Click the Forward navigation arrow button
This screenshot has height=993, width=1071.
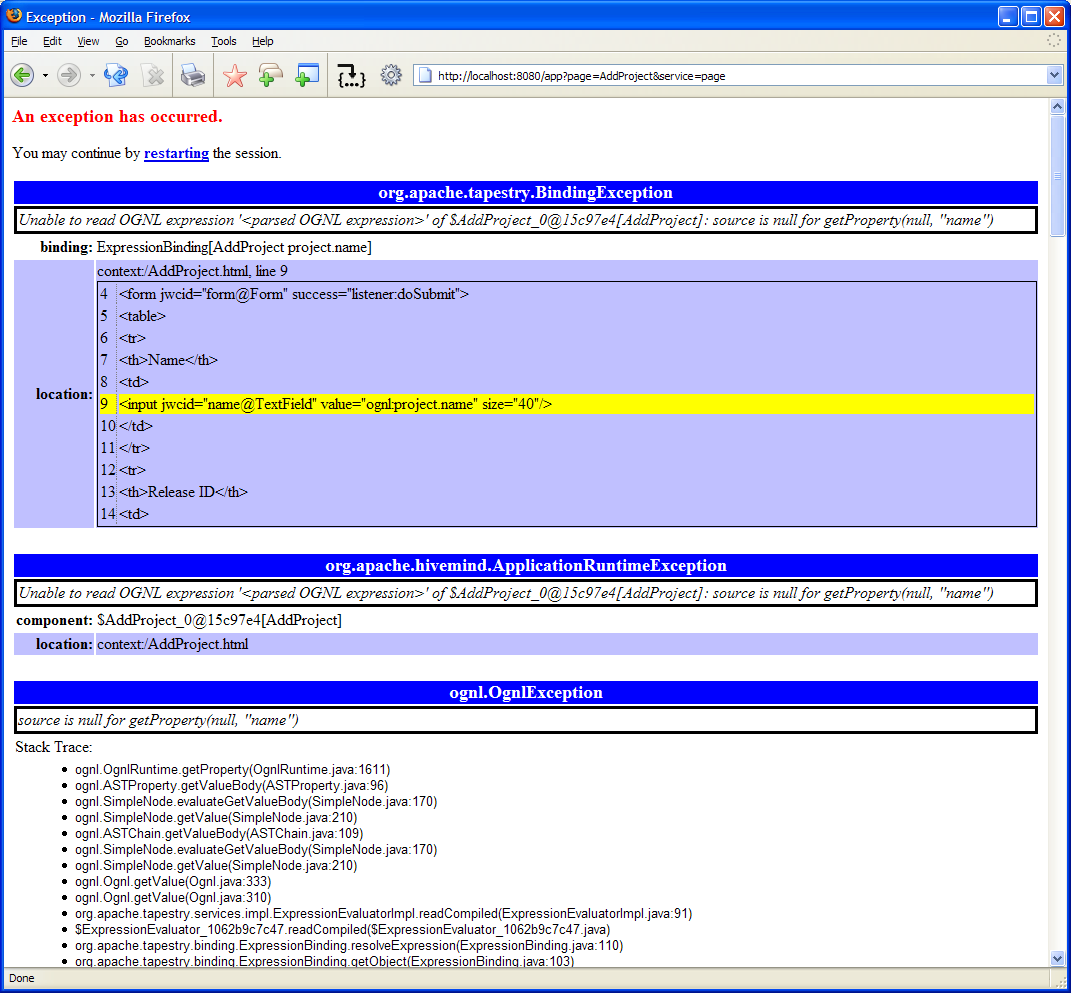[68, 75]
